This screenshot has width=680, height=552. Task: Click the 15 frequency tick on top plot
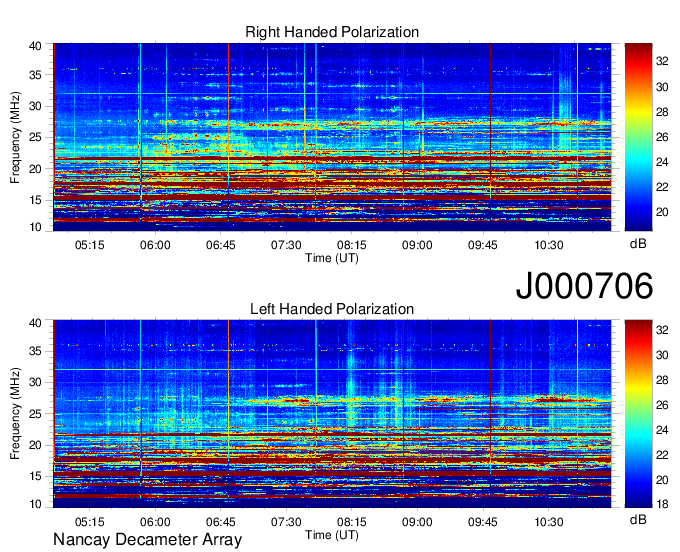point(35,200)
